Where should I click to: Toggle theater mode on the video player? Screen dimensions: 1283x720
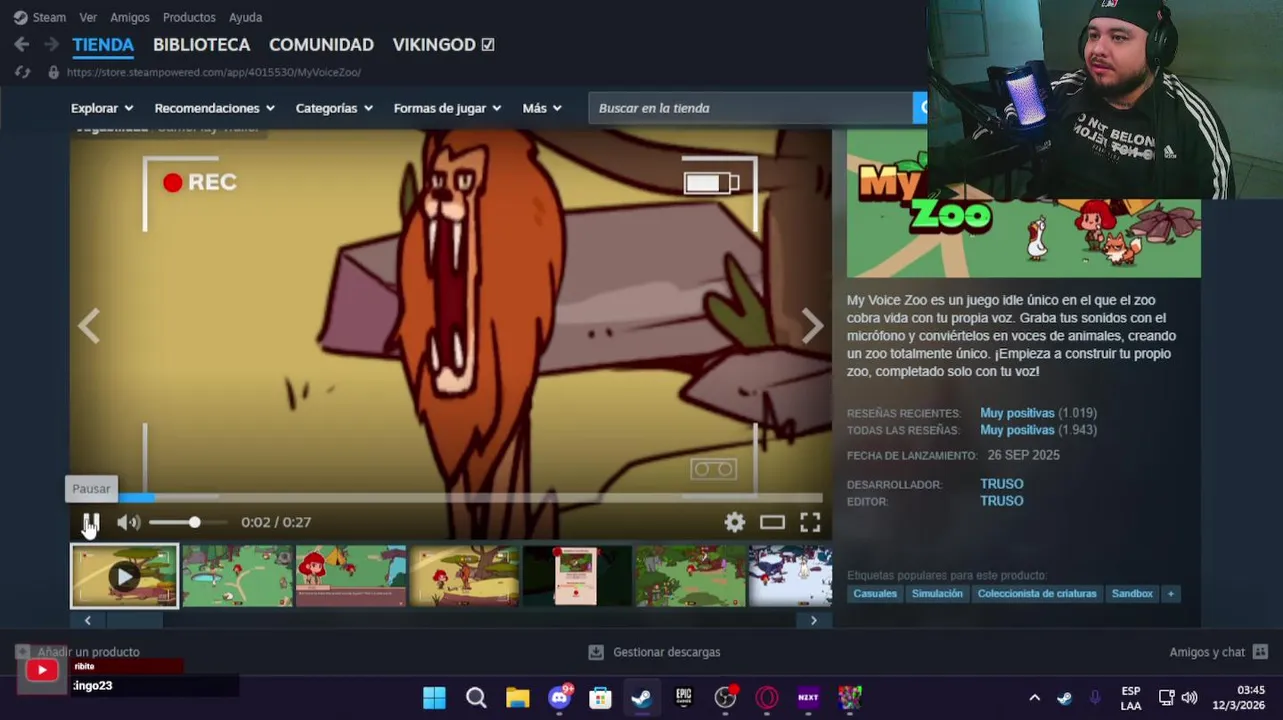[772, 522]
